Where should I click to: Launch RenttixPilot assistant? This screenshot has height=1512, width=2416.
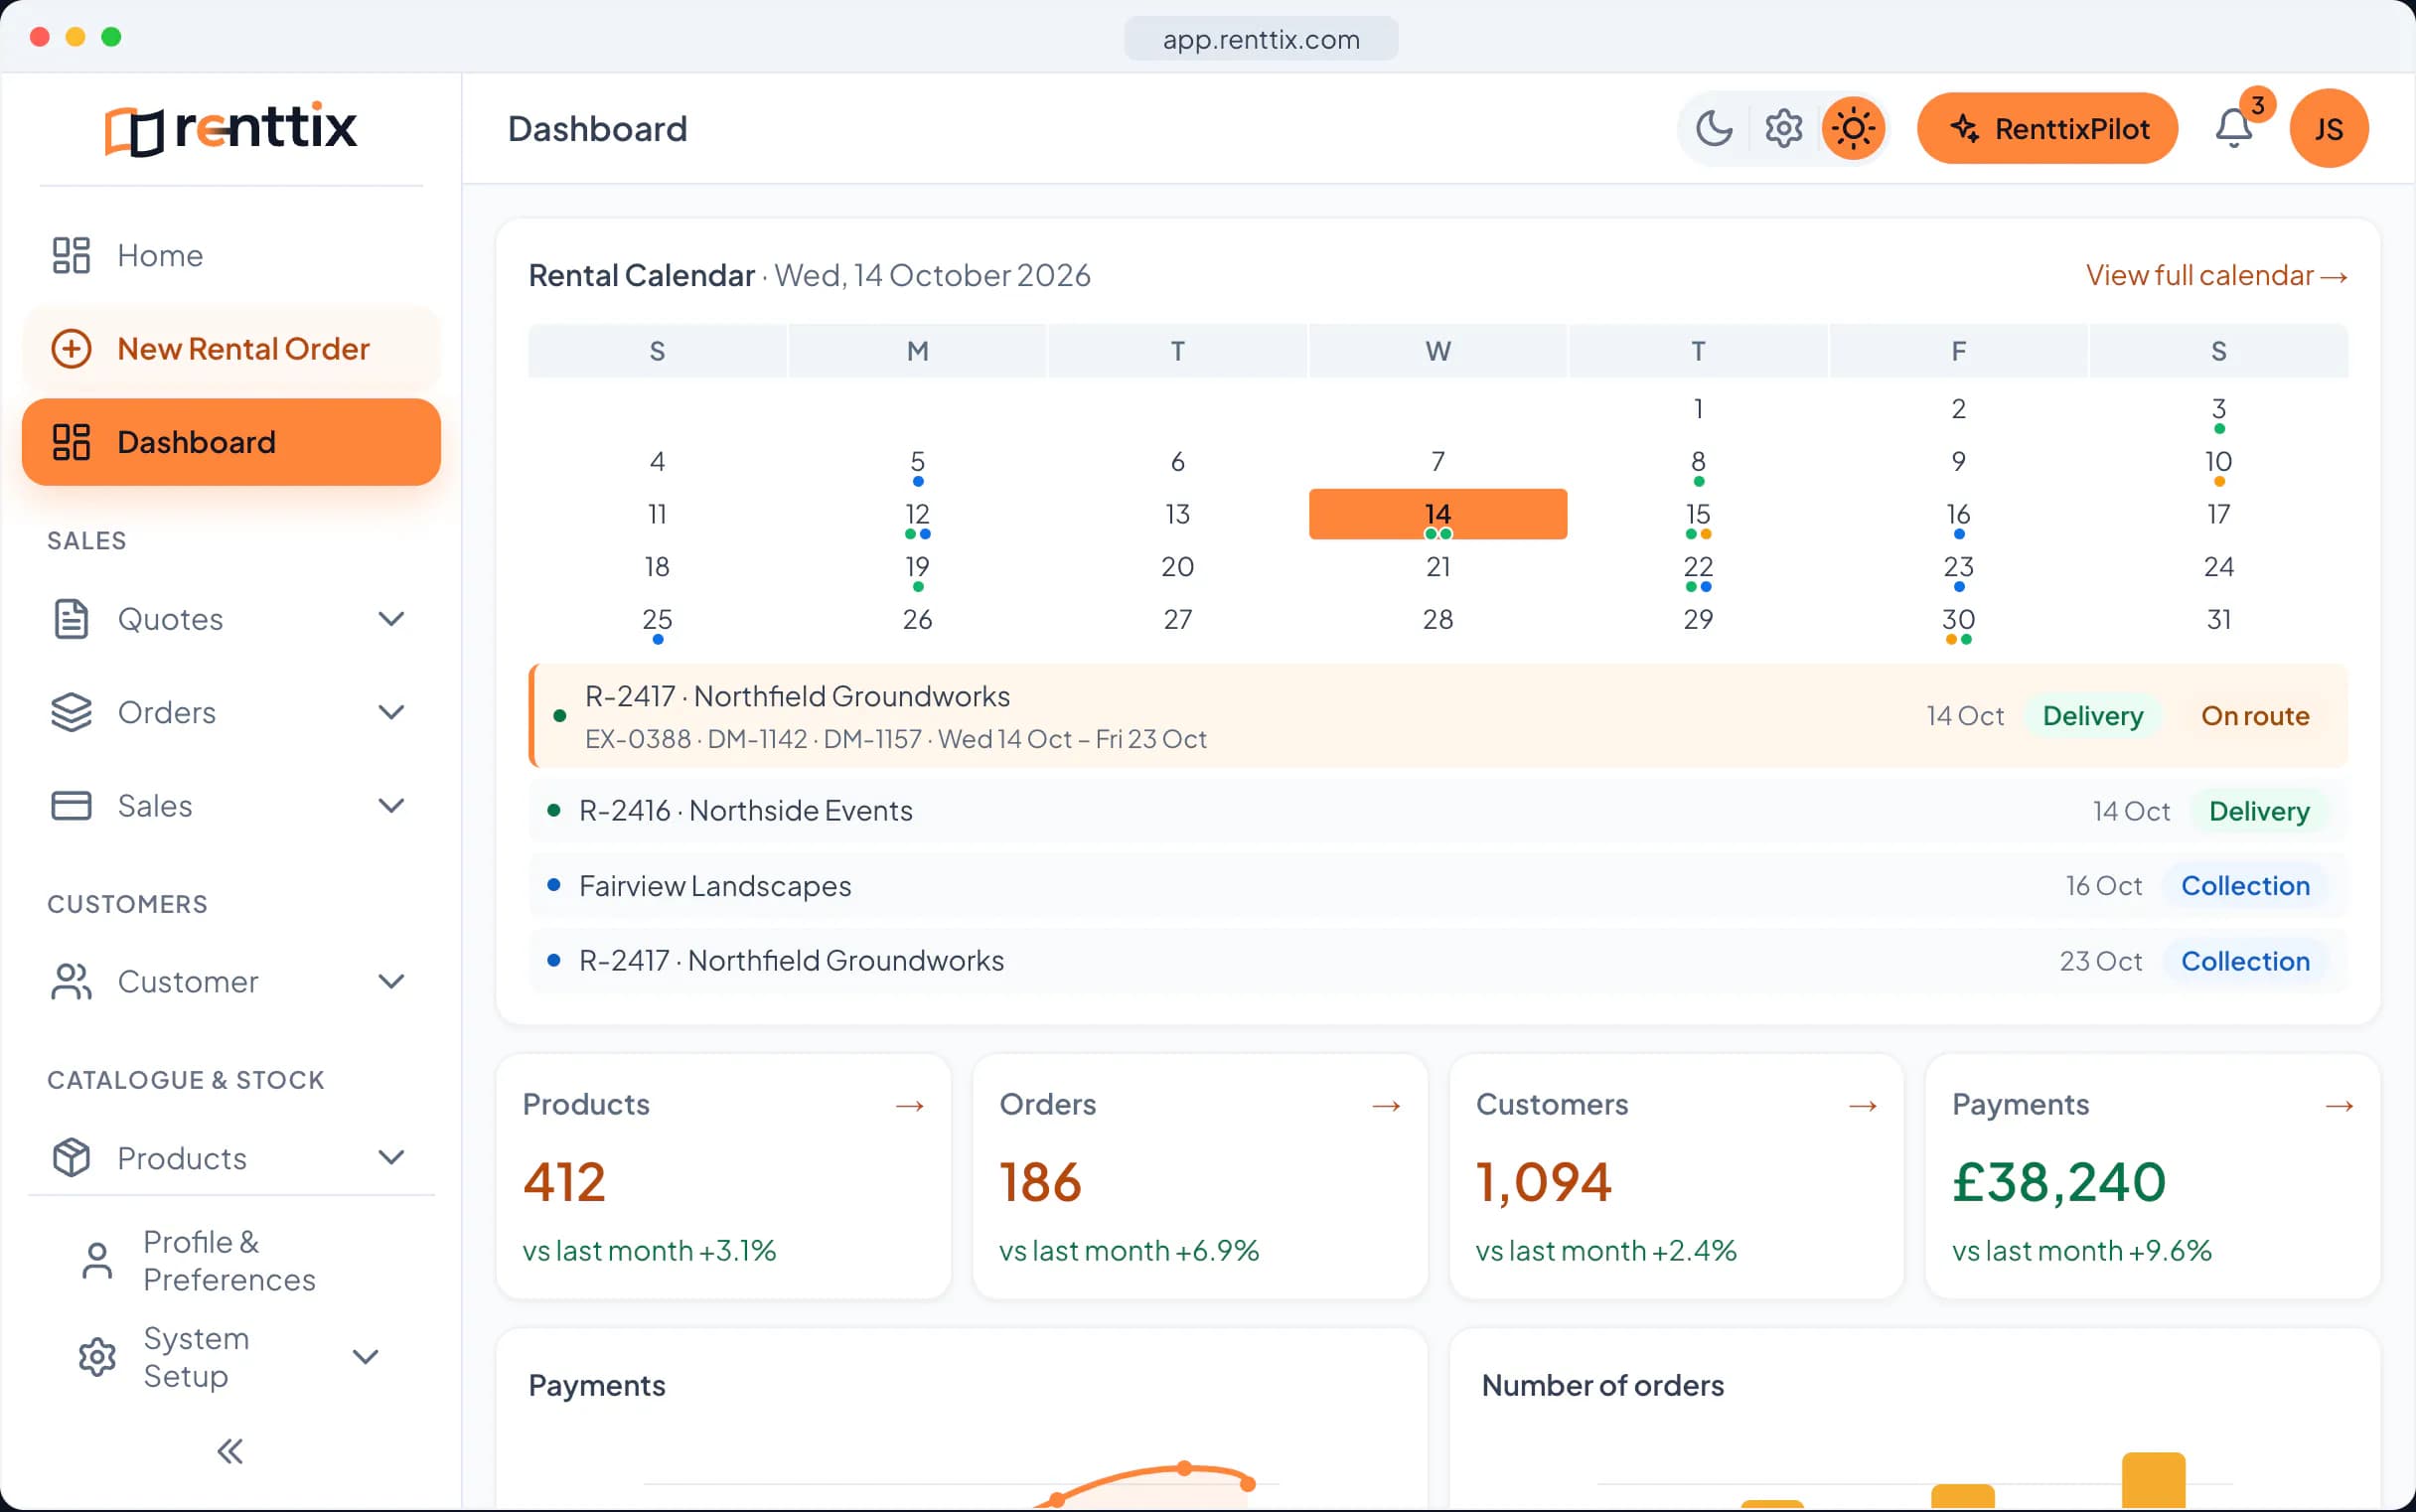click(2046, 128)
